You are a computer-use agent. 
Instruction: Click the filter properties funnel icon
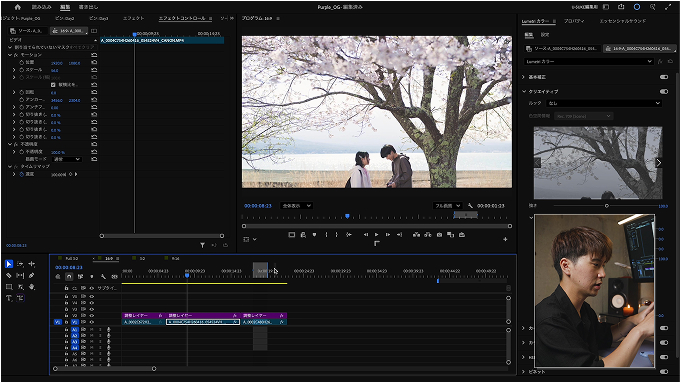pos(202,245)
